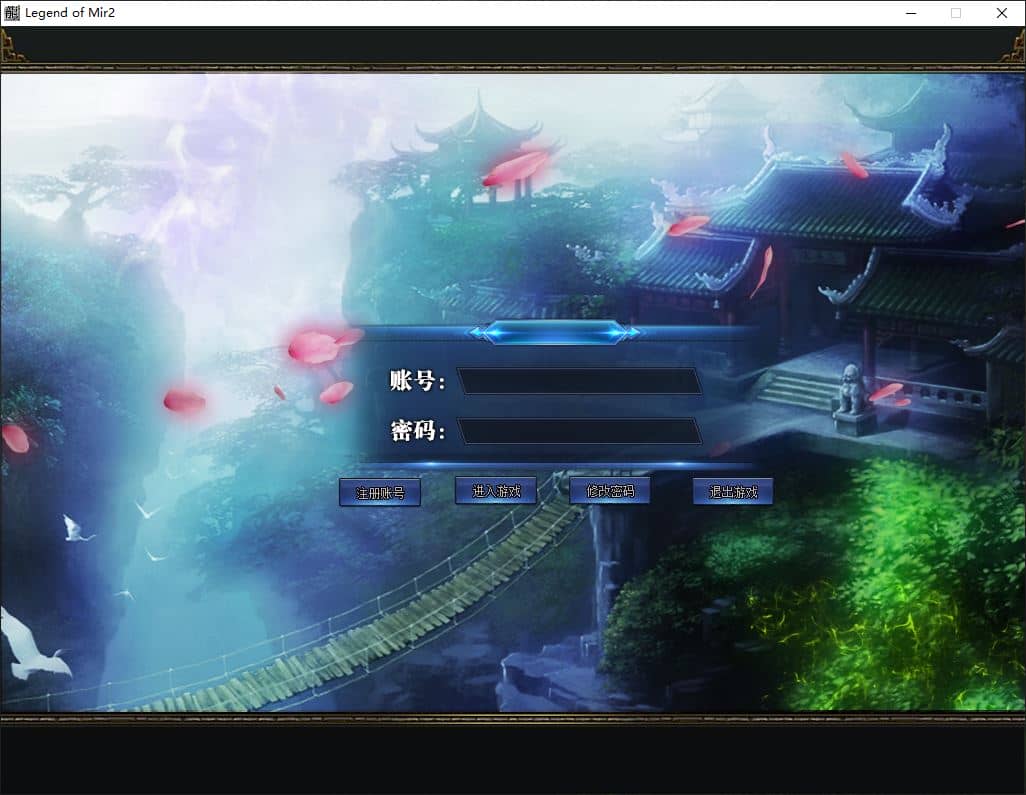Open the 修改密码 change password dialog
Screen dimensions: 1026x795
click(x=610, y=490)
